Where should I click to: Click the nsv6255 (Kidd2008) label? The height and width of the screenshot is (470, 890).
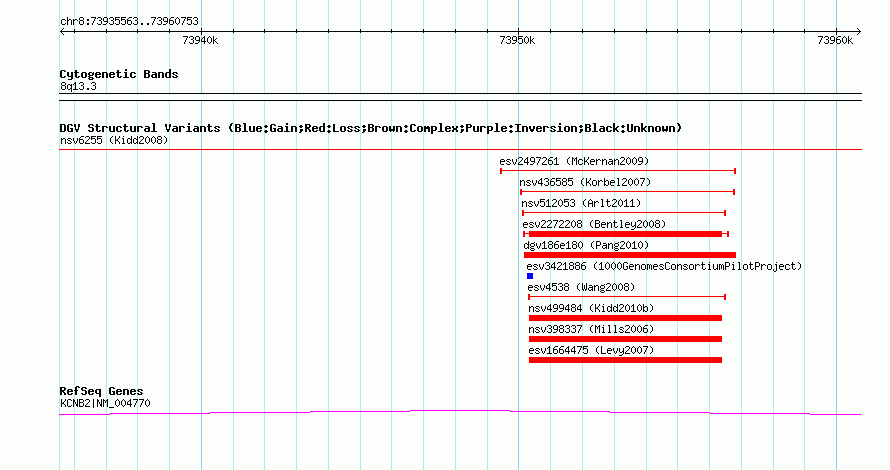tap(114, 140)
